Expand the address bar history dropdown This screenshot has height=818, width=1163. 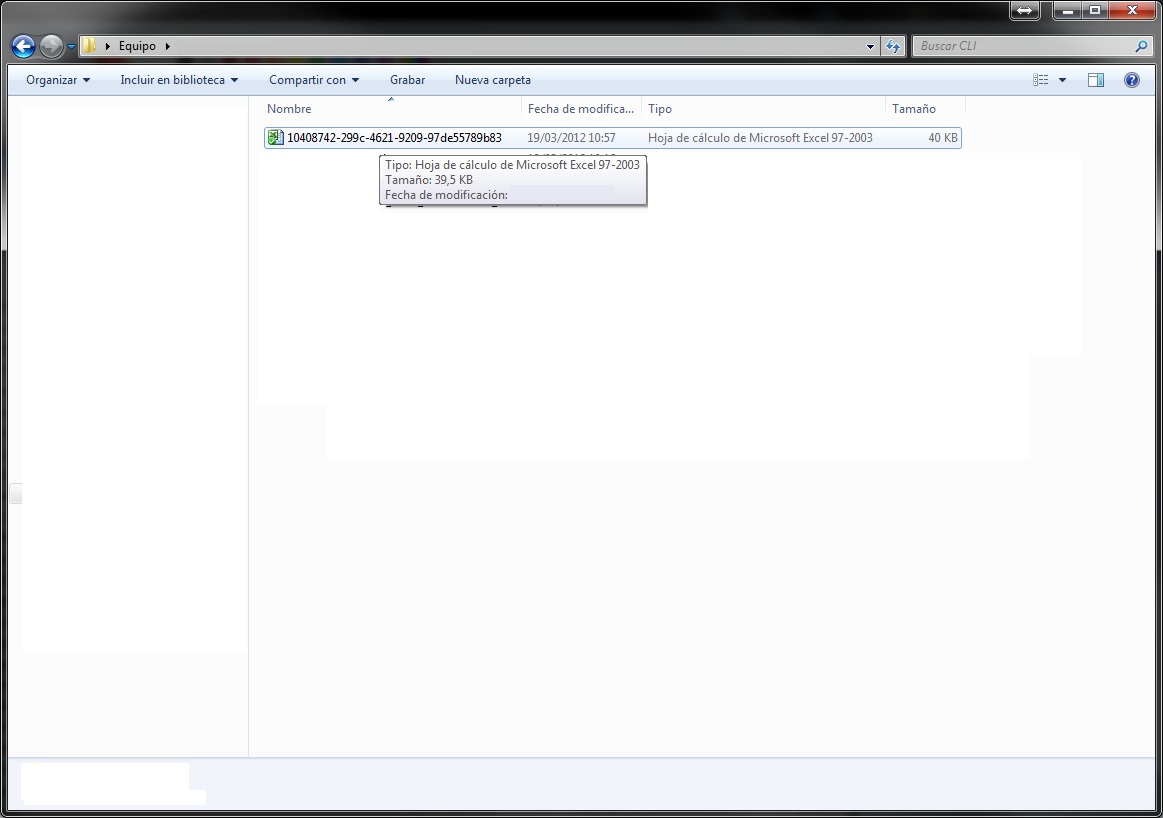click(870, 46)
